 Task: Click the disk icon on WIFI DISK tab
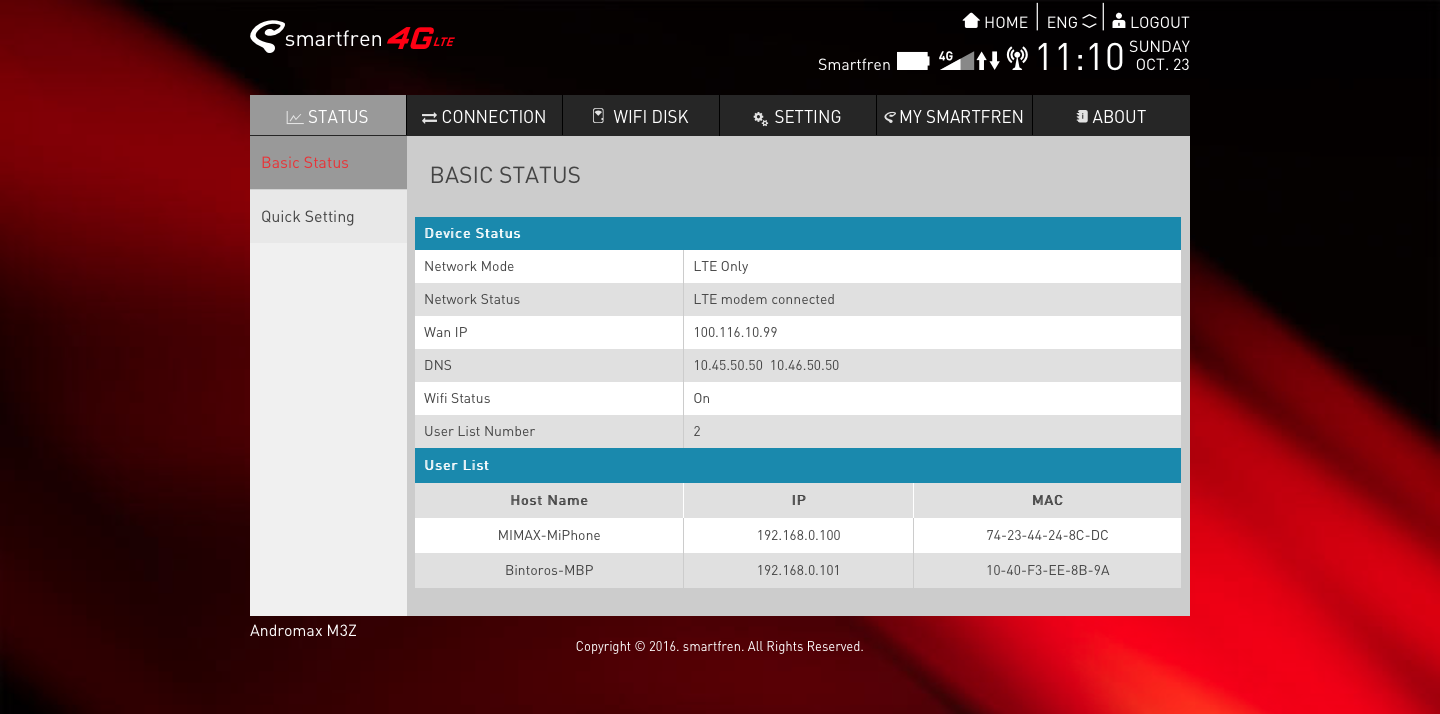click(x=599, y=116)
